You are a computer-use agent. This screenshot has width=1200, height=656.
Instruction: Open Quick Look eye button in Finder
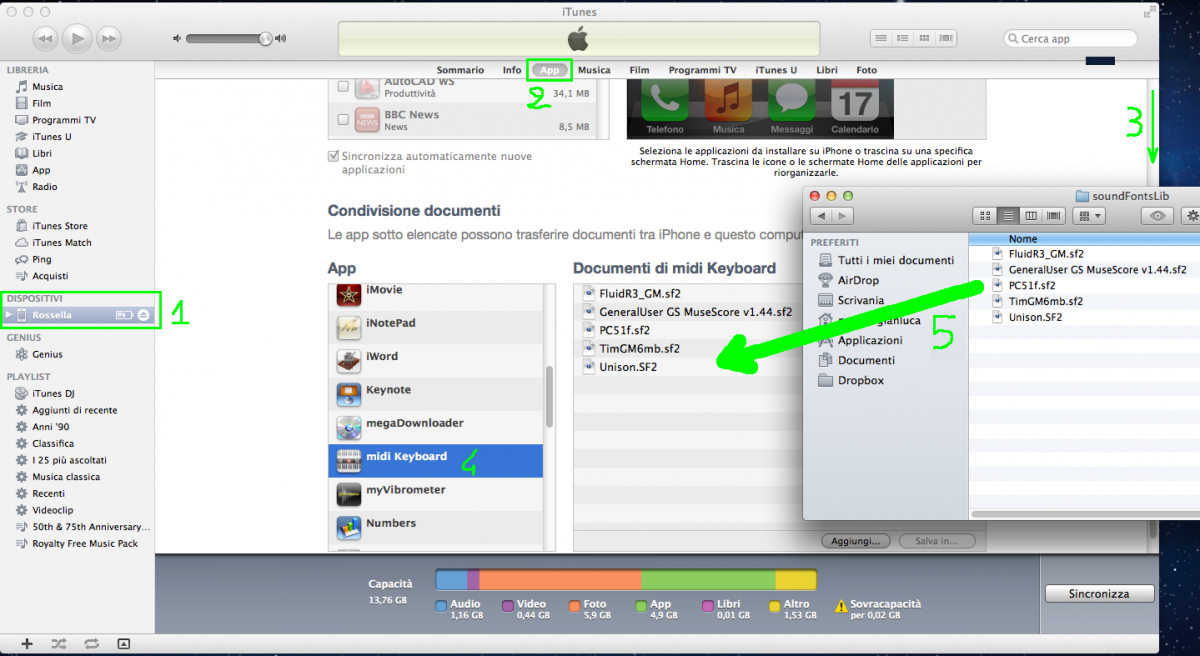point(1158,216)
